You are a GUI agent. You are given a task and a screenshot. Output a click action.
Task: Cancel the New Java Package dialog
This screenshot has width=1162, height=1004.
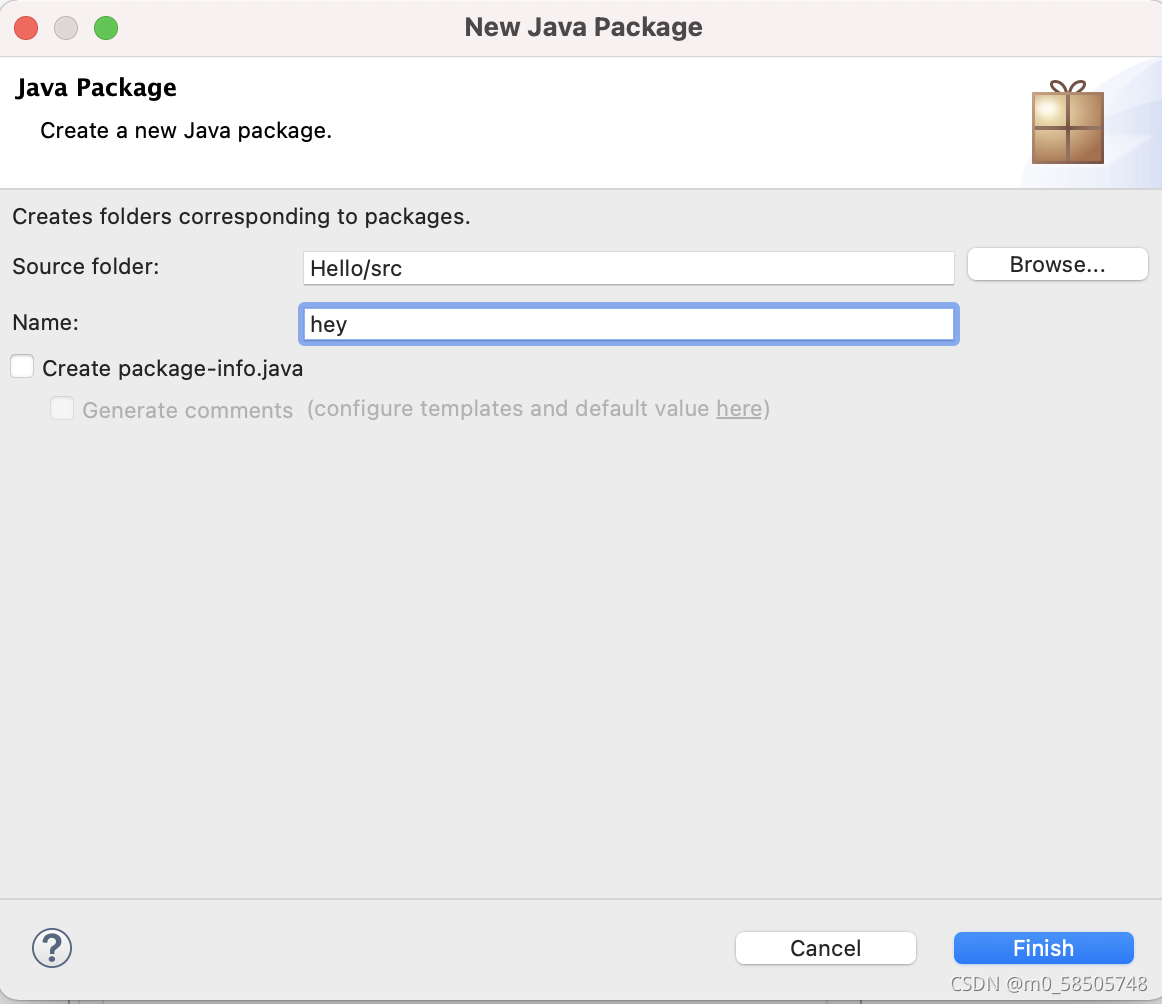click(825, 948)
